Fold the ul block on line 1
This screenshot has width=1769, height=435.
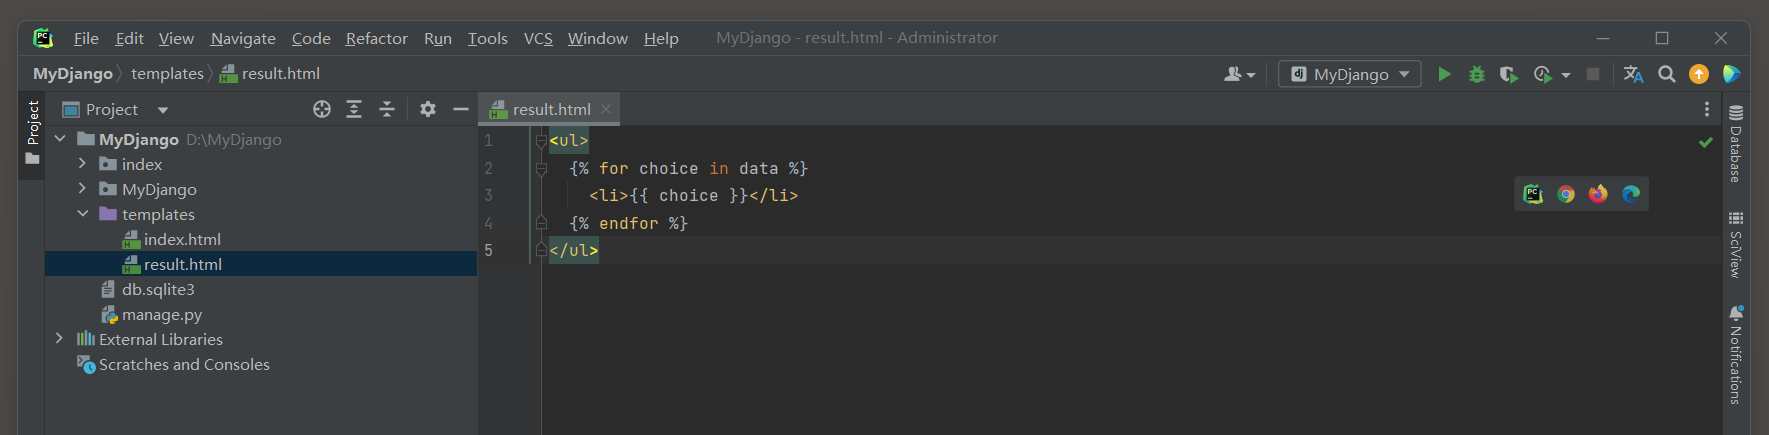[x=541, y=141]
